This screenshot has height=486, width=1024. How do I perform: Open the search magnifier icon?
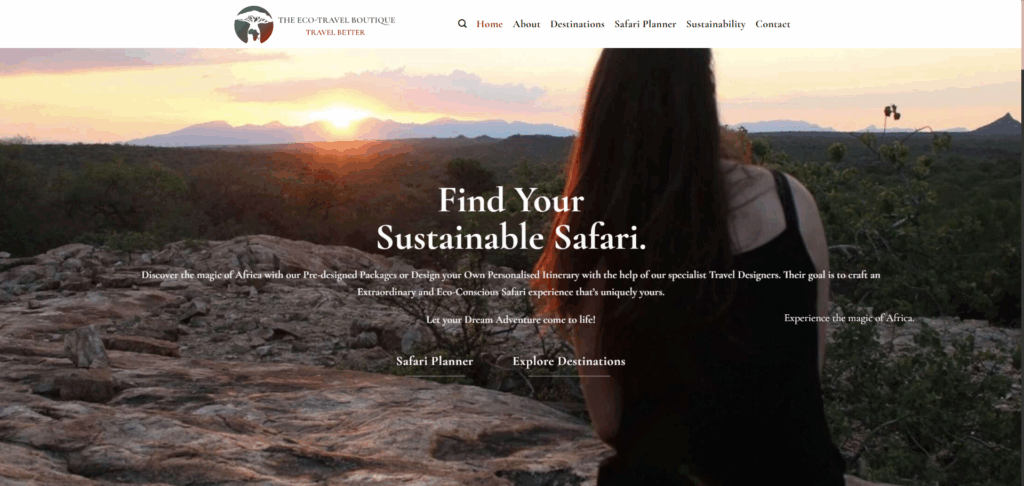tap(462, 24)
